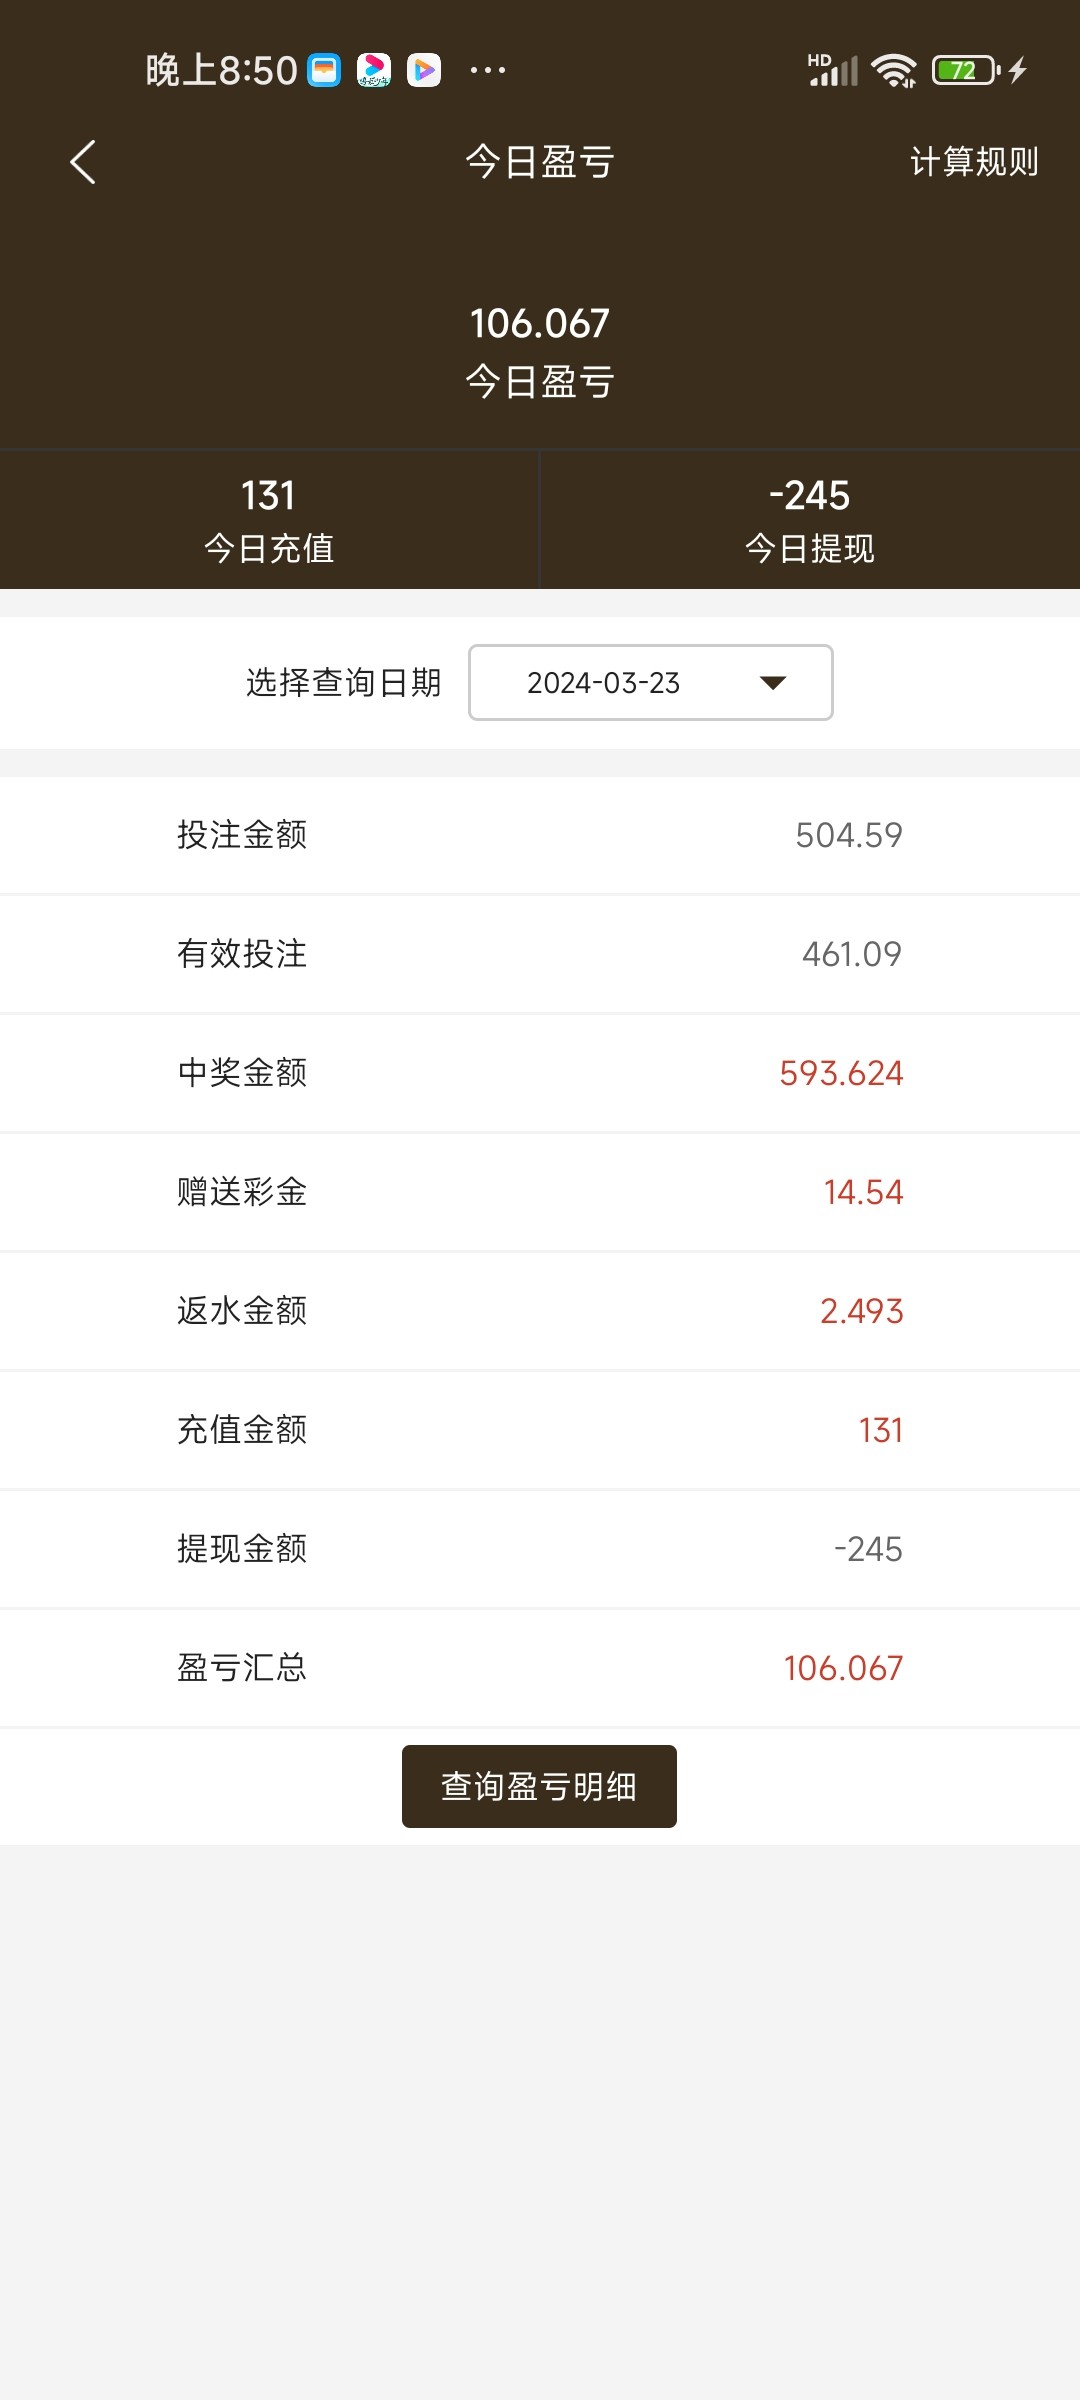Tap the colorful video app notification icon
1080x2400 pixels.
[x=374, y=70]
